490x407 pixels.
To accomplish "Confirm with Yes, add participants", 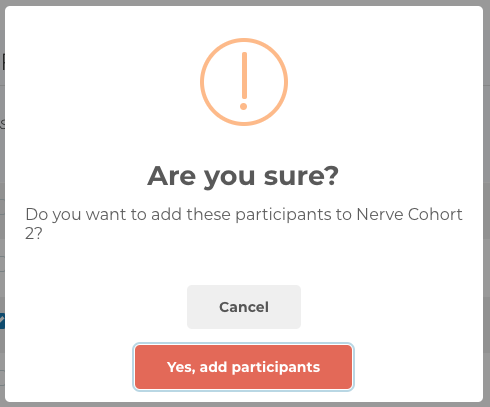I will tap(243, 367).
